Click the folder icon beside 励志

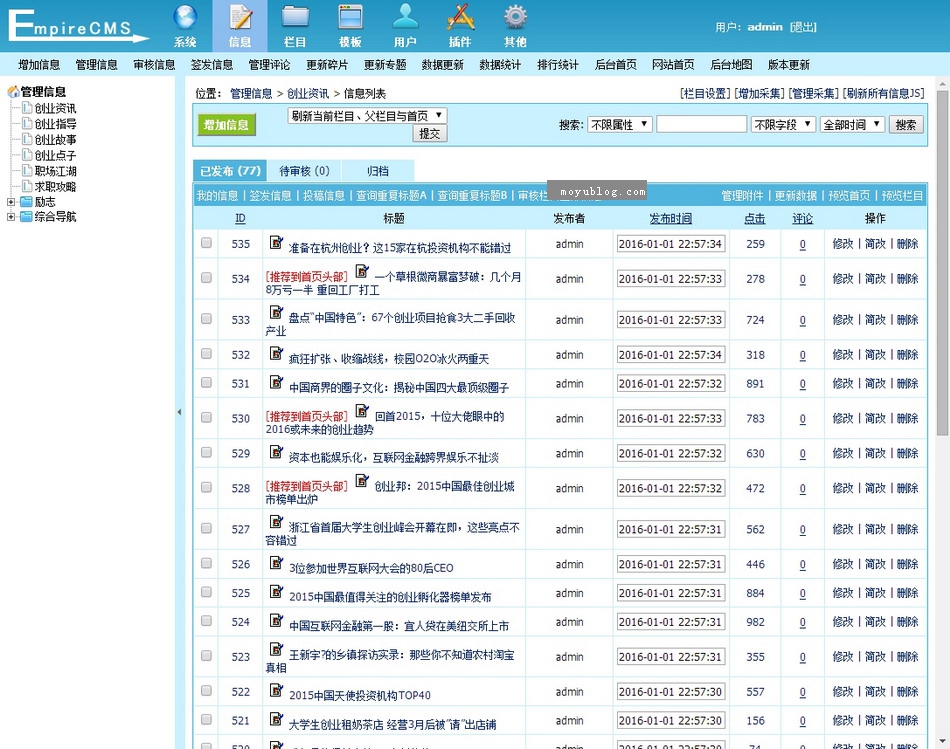pos(26,201)
